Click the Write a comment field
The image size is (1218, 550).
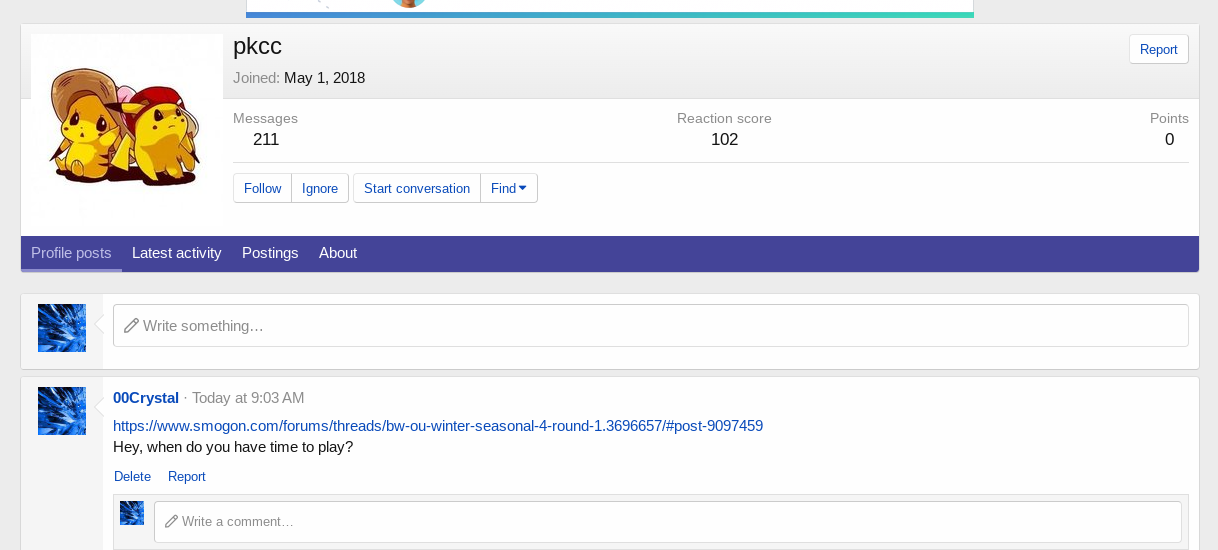[667, 522]
